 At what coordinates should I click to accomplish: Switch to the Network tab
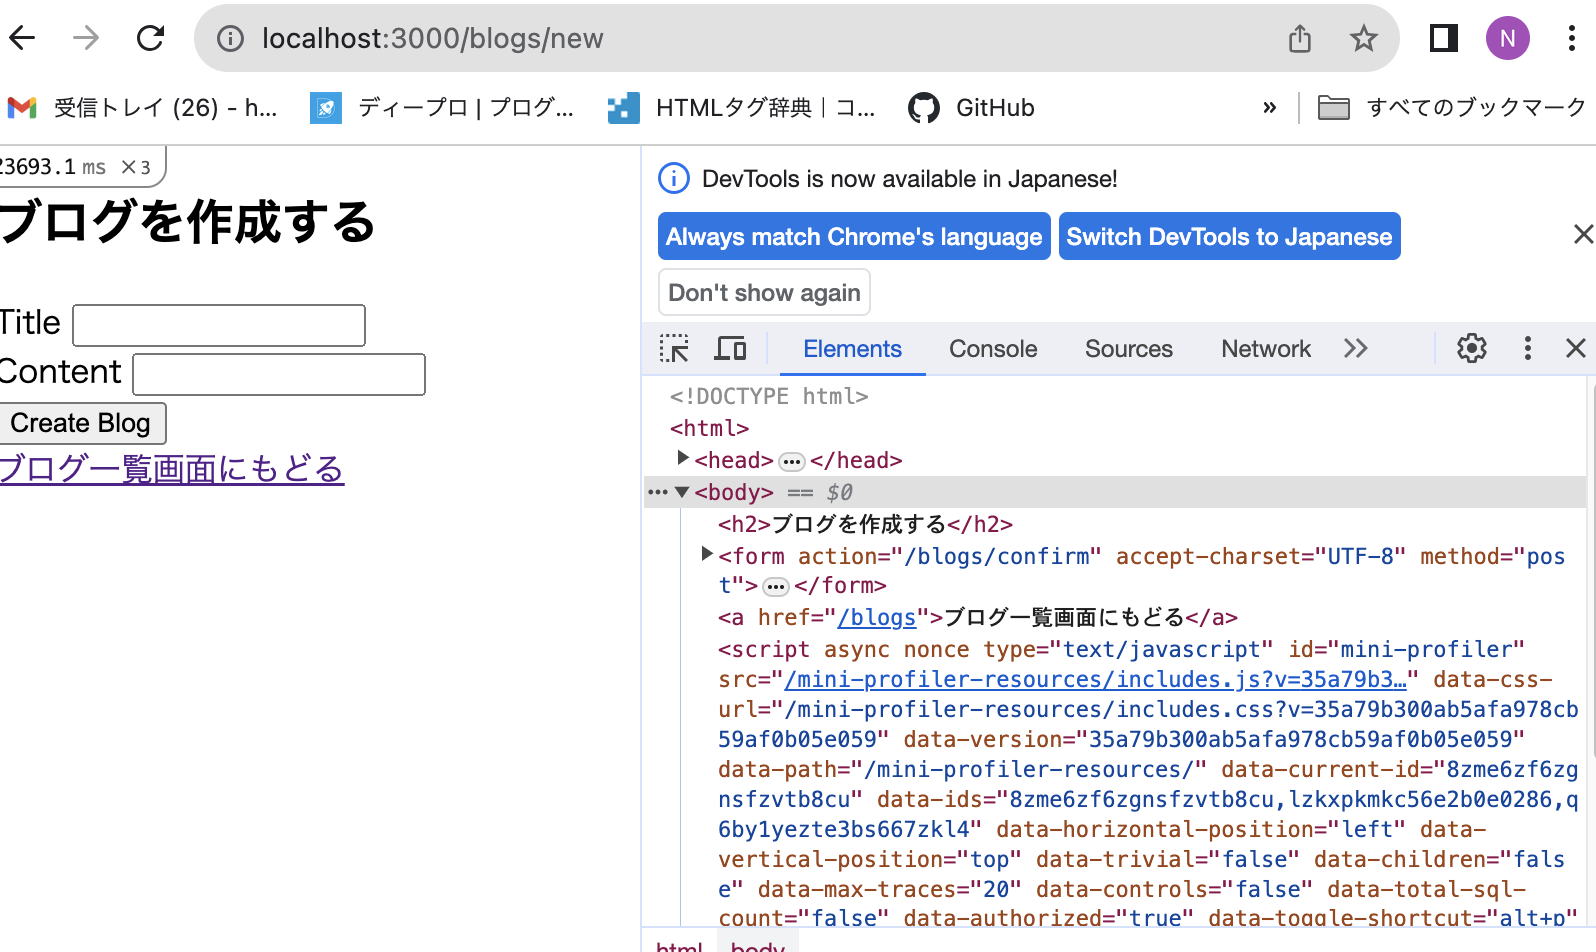1266,348
